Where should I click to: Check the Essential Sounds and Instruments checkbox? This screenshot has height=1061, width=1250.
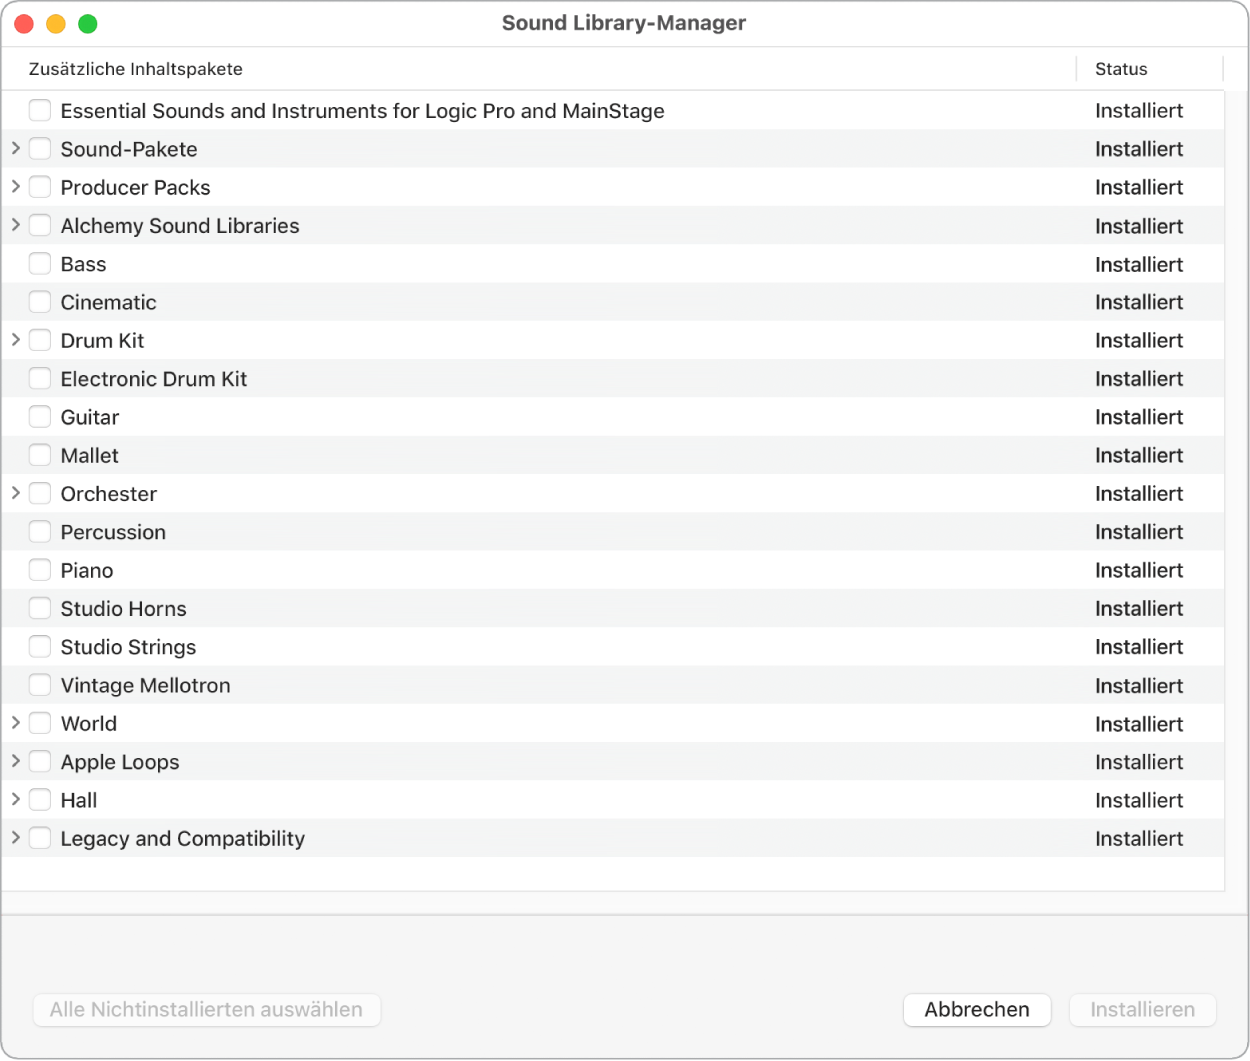(40, 111)
